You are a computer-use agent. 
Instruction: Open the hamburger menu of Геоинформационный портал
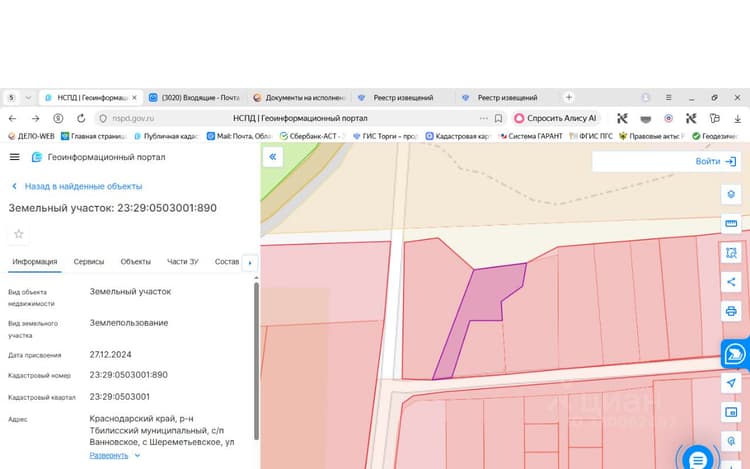14,157
